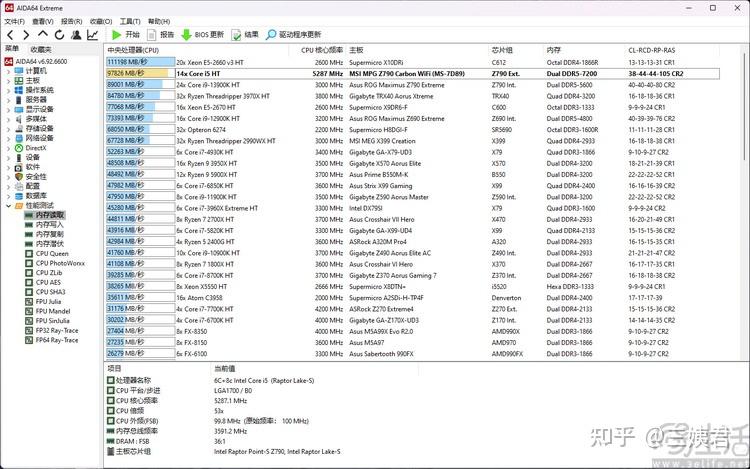750x469 pixels.
Task: Open the user profile toolbar icon
Action: point(76,35)
